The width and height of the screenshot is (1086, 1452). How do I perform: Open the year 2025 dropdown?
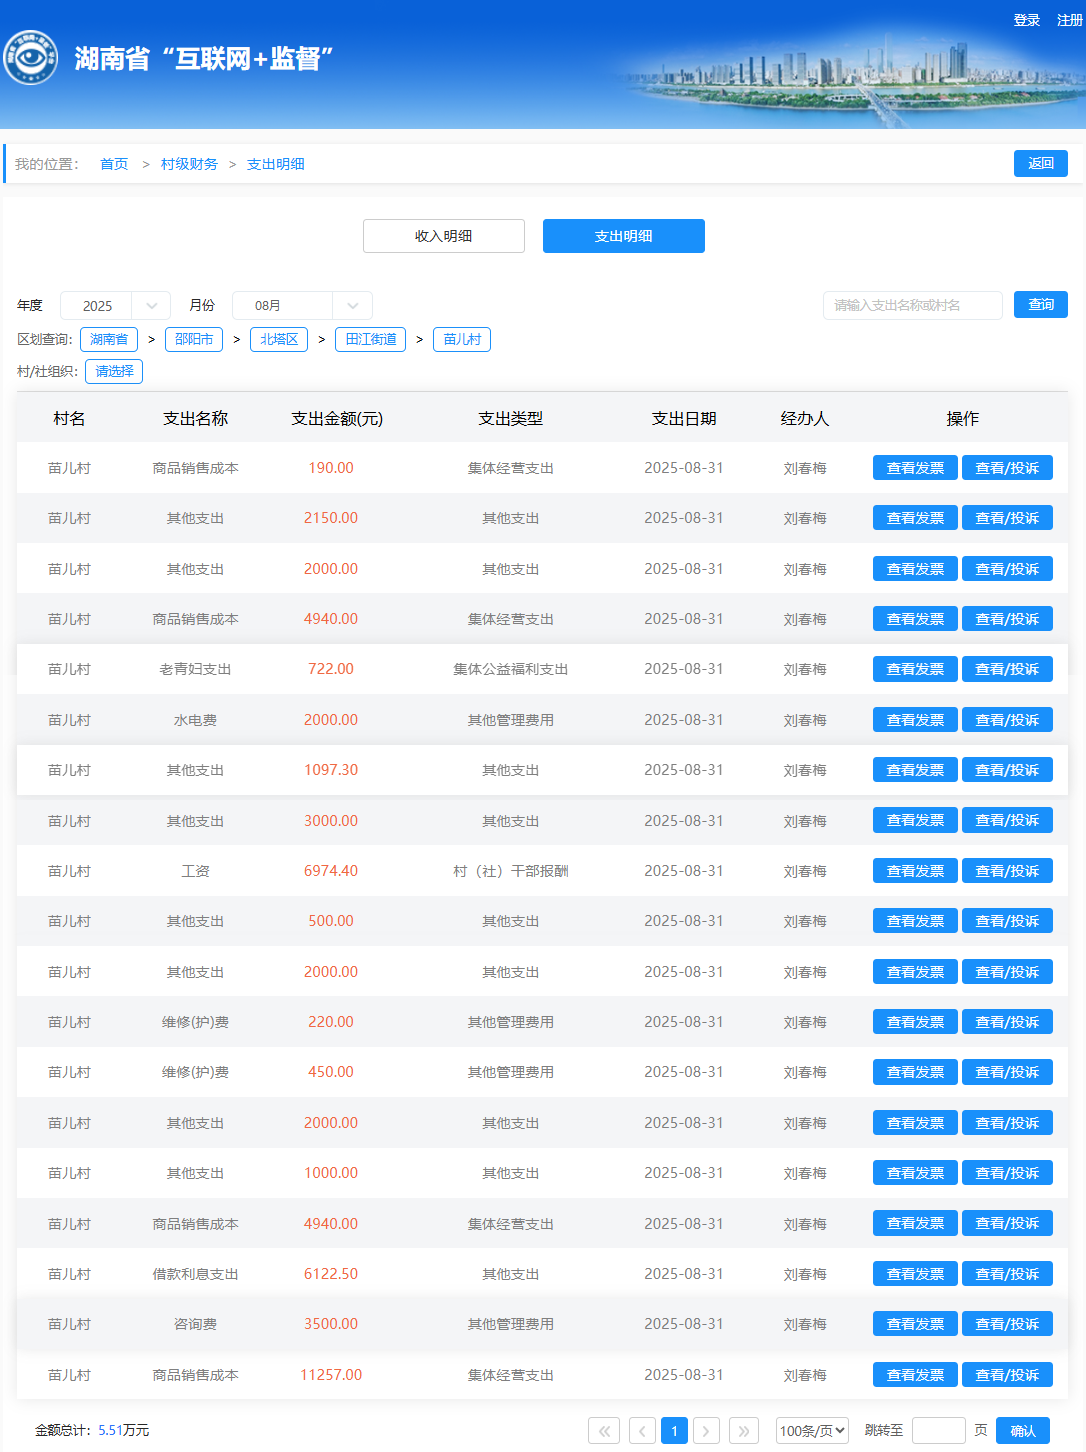[115, 306]
